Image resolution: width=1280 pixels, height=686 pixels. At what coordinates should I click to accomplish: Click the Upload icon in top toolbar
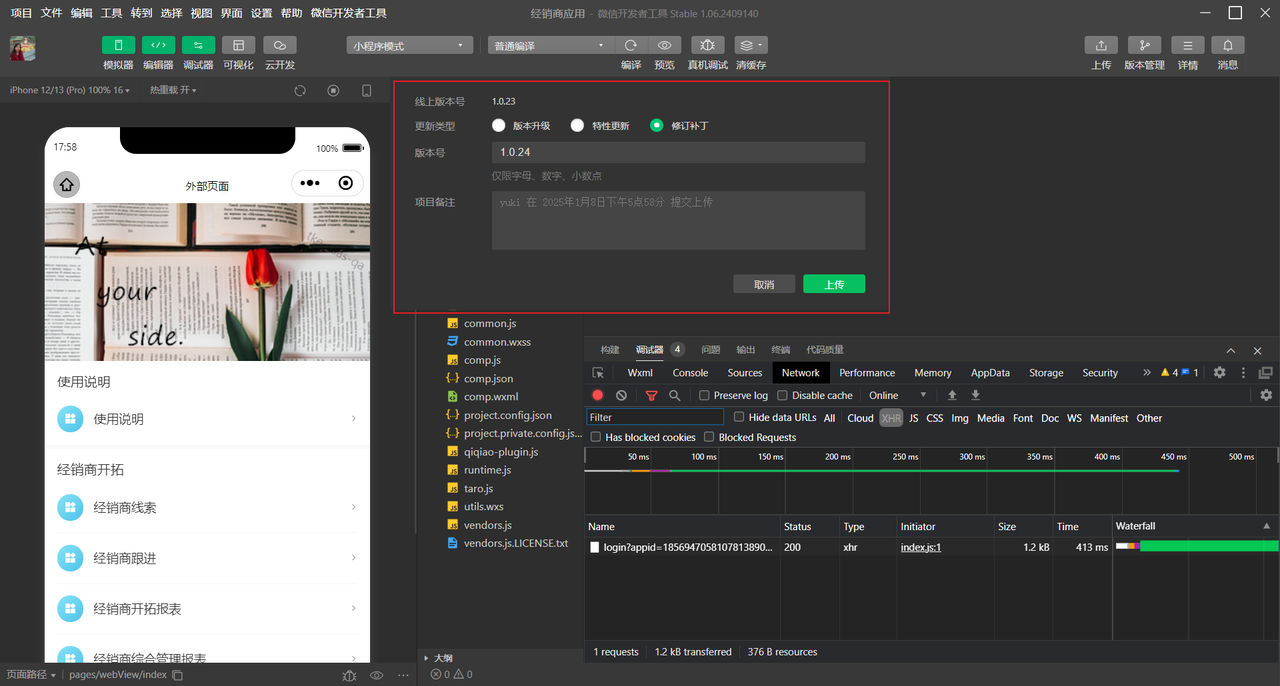pos(1101,46)
